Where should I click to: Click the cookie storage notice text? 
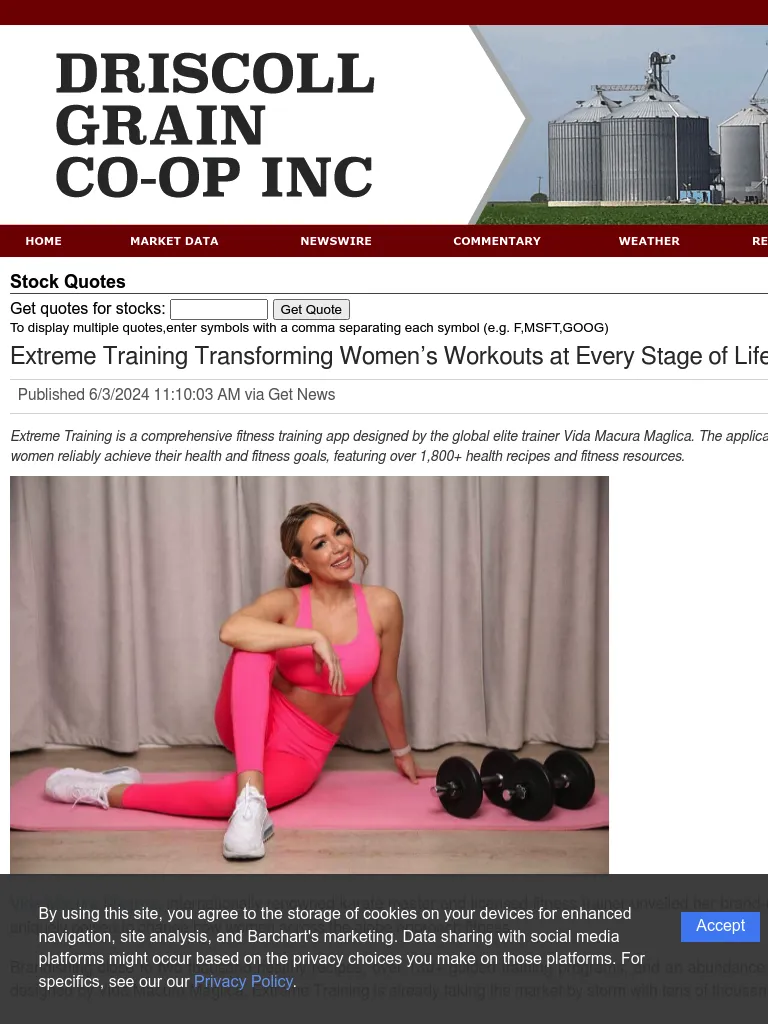pos(342,947)
